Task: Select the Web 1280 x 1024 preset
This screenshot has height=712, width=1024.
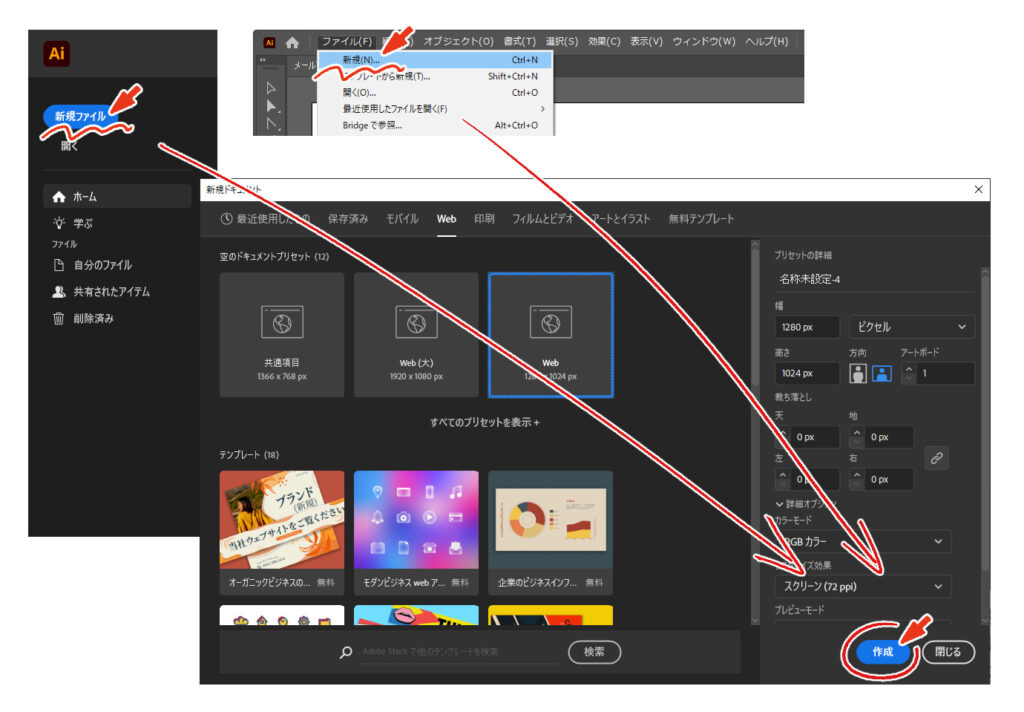Action: point(551,335)
